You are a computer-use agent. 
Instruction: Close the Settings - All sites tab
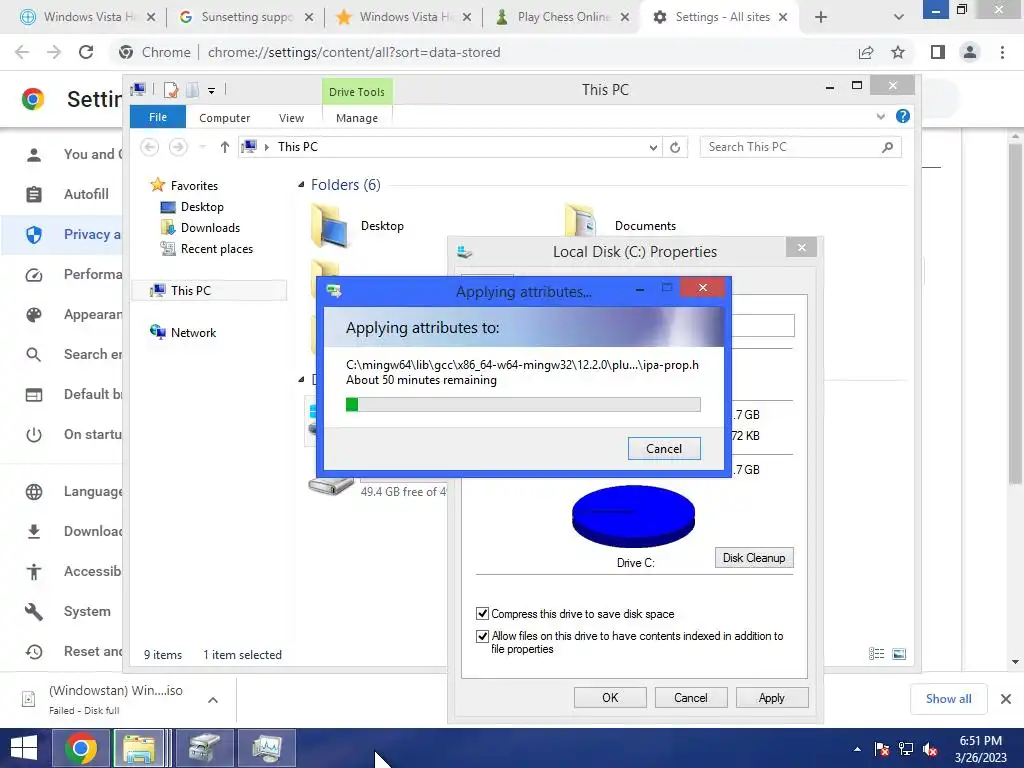[783, 17]
